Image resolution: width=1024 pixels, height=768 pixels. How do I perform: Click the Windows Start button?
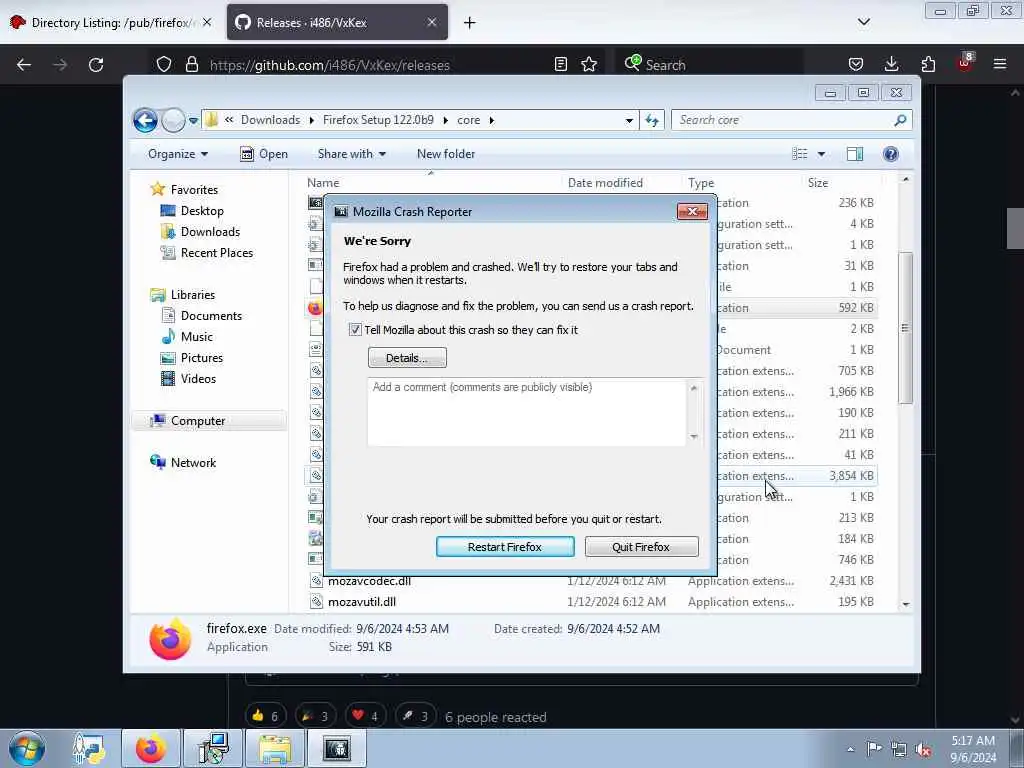pyautogui.click(x=27, y=748)
